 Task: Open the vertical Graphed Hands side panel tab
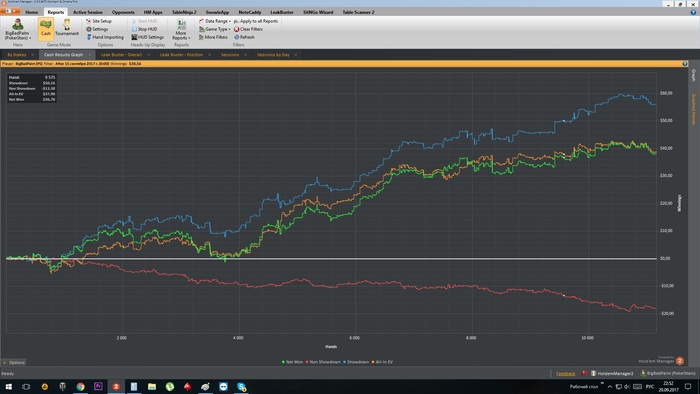click(x=693, y=109)
